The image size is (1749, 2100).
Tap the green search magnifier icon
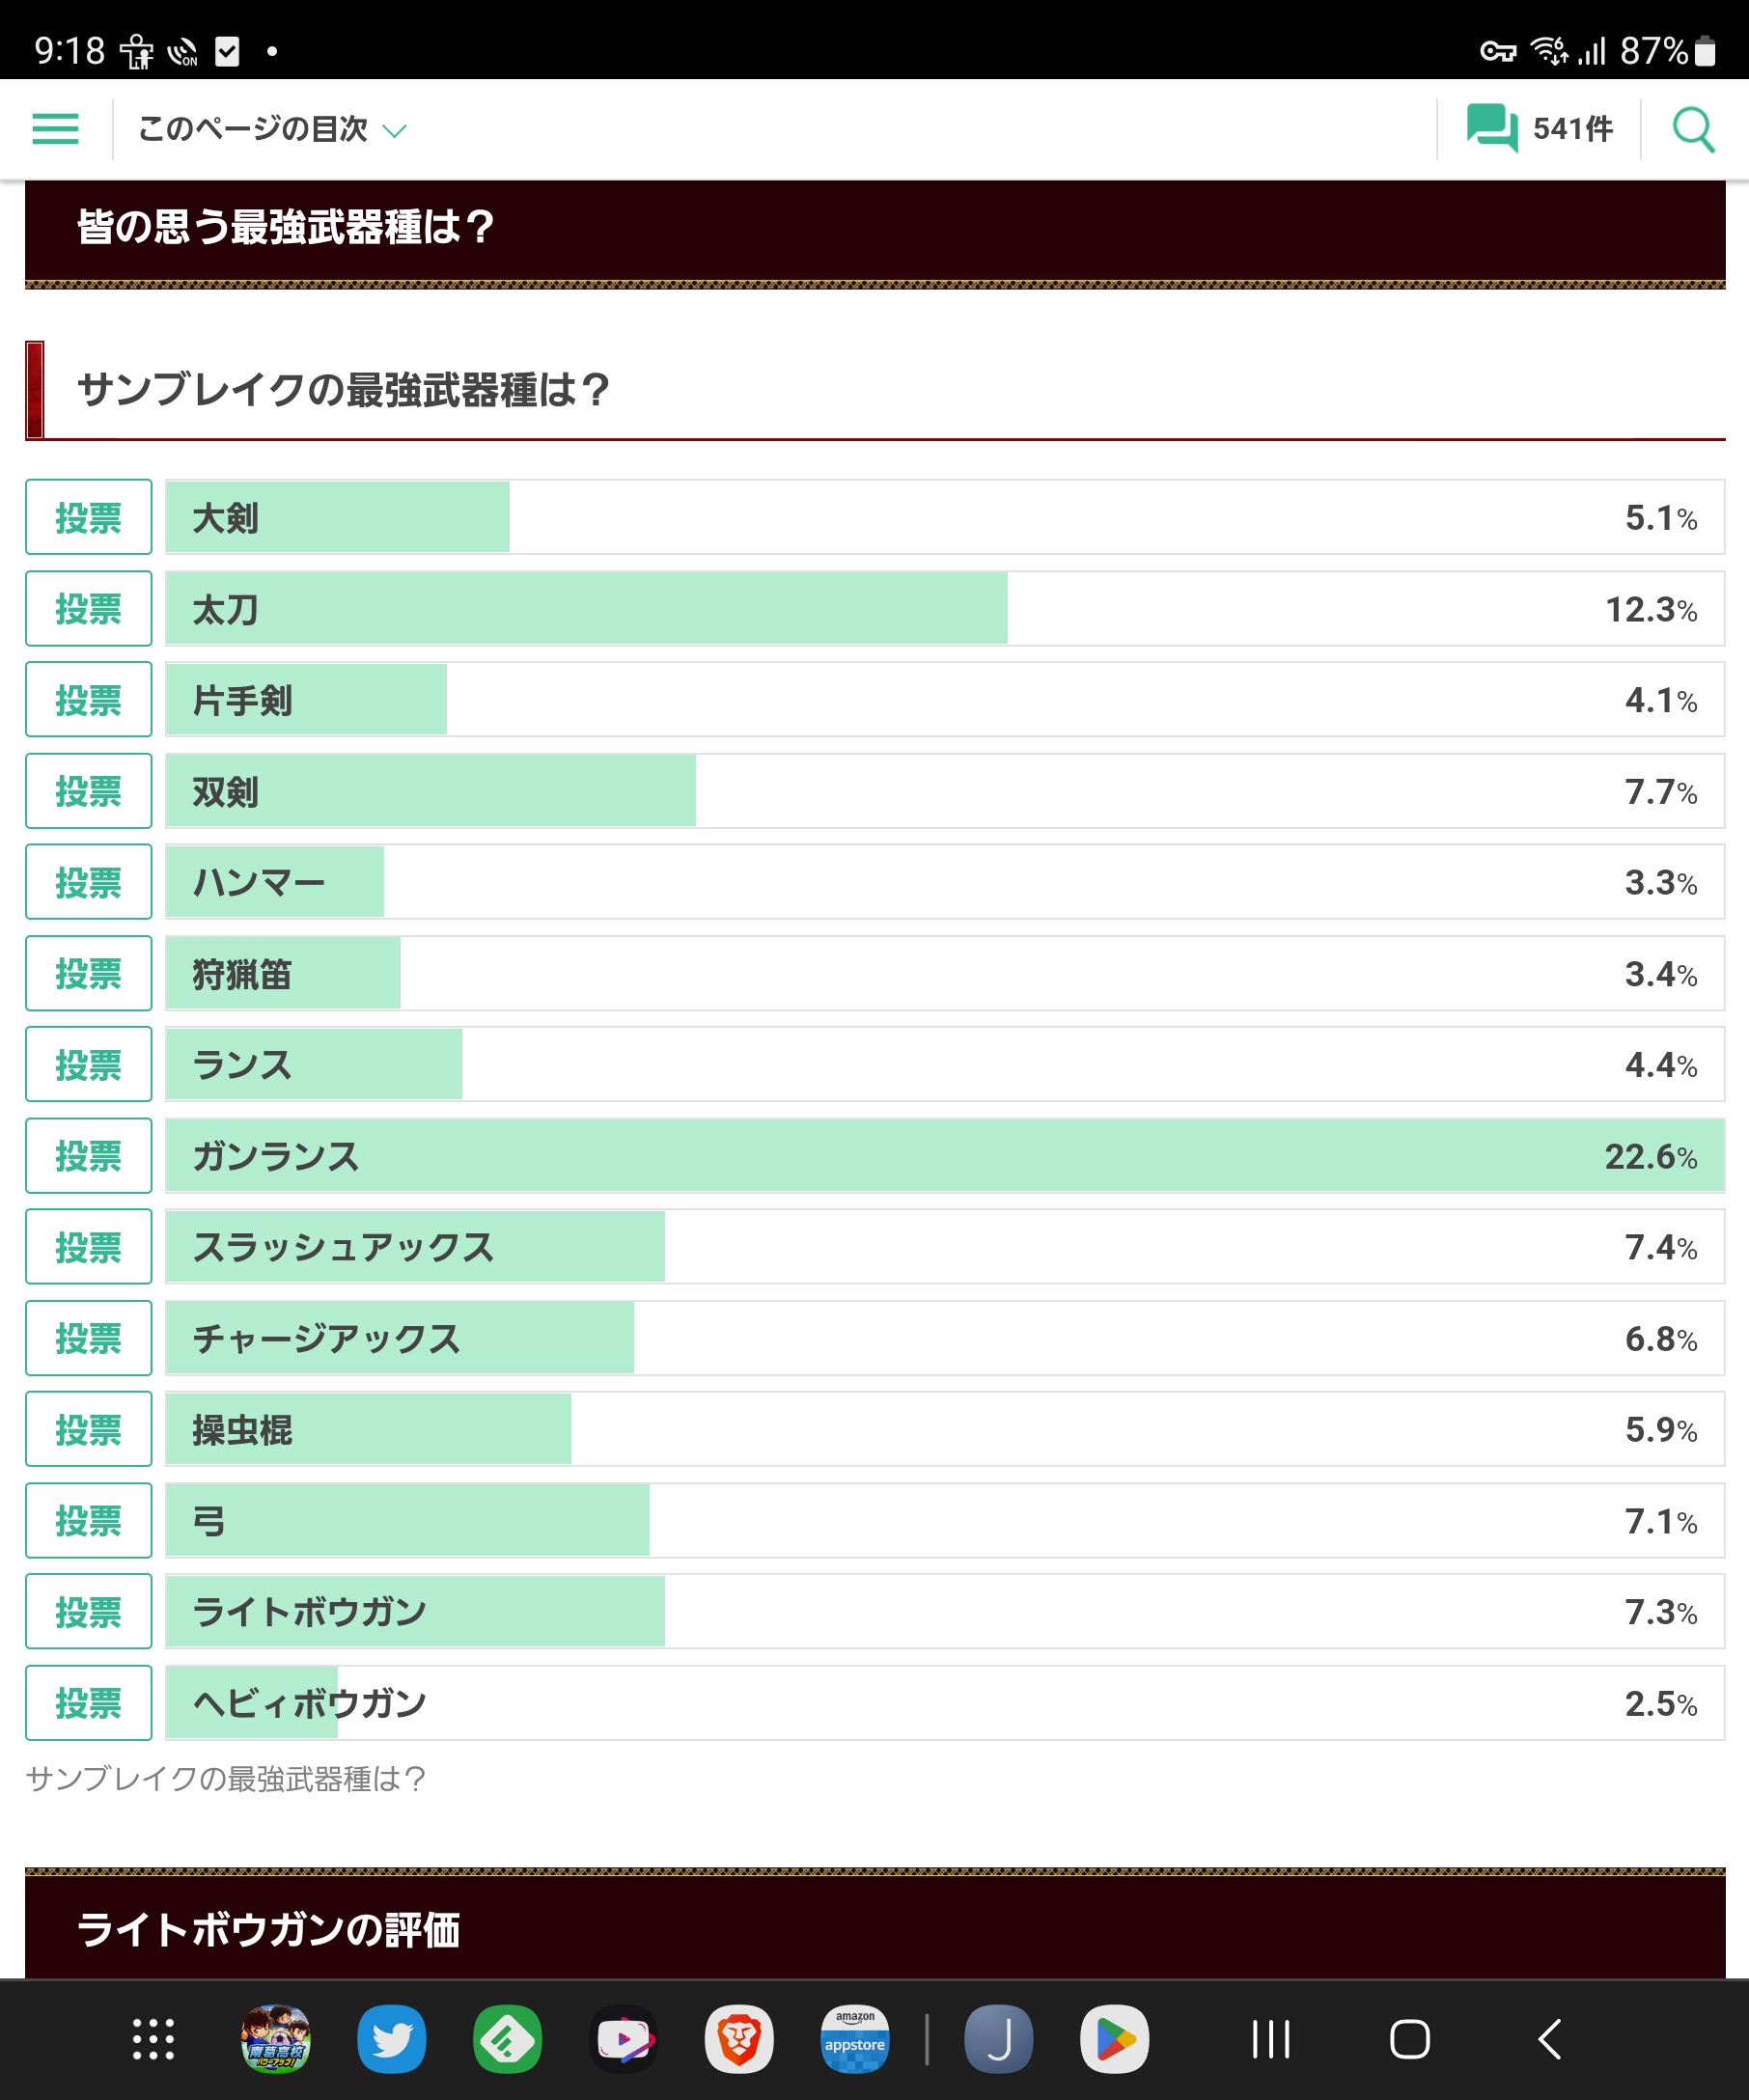1693,129
